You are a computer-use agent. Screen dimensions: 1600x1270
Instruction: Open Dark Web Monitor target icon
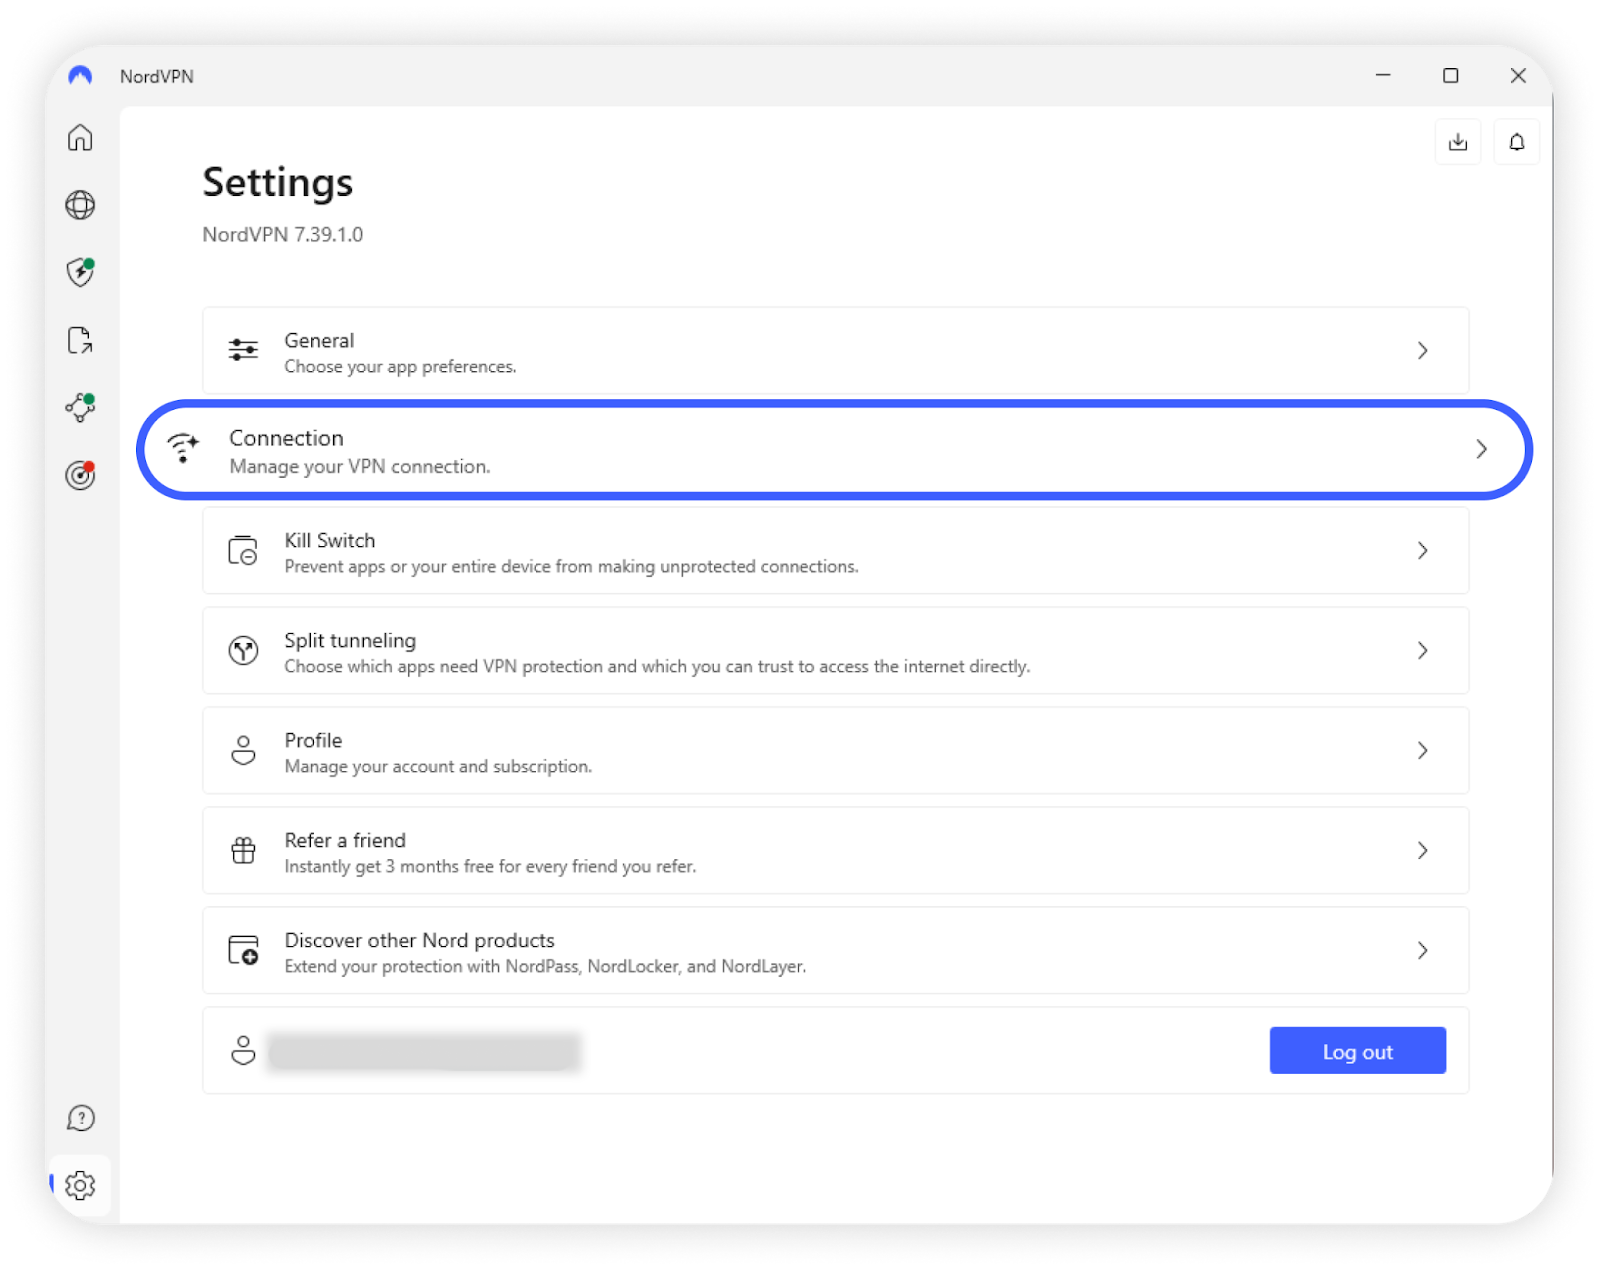pos(80,475)
